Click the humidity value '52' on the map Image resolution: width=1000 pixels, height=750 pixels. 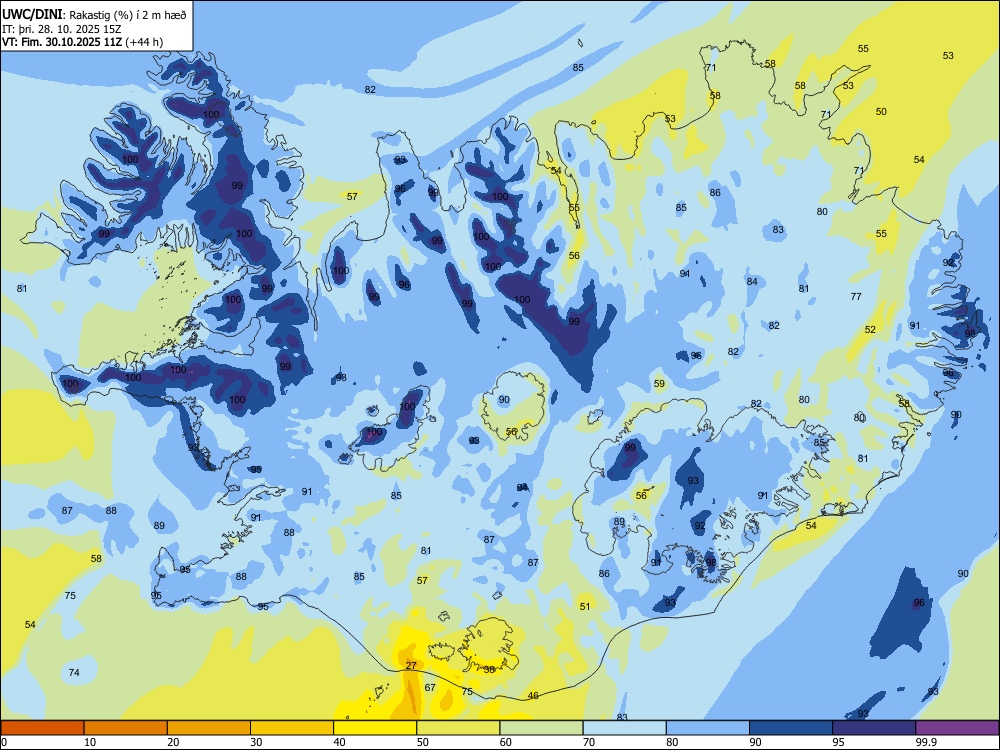pyautogui.click(x=870, y=329)
